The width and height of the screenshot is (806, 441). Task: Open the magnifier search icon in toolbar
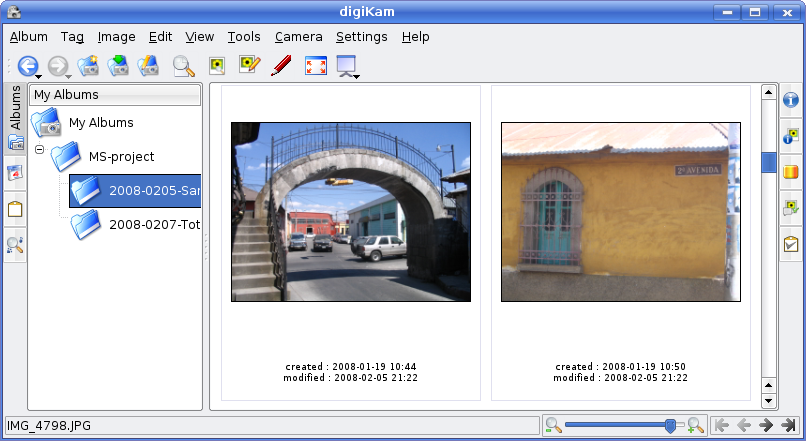tap(183, 66)
